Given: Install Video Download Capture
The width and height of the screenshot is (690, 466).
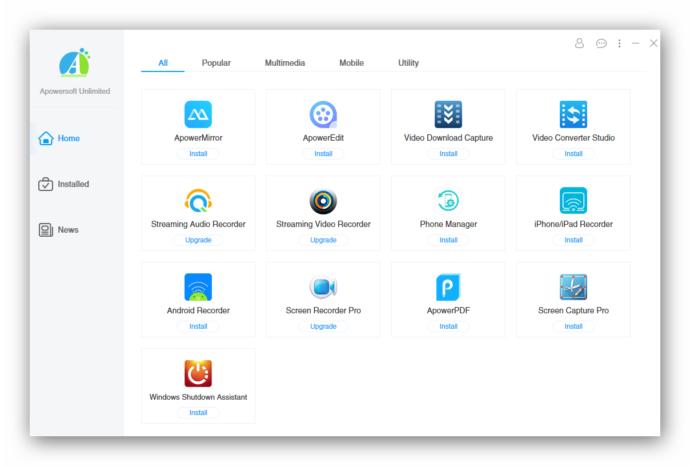Looking at the screenshot, I should click(448, 154).
